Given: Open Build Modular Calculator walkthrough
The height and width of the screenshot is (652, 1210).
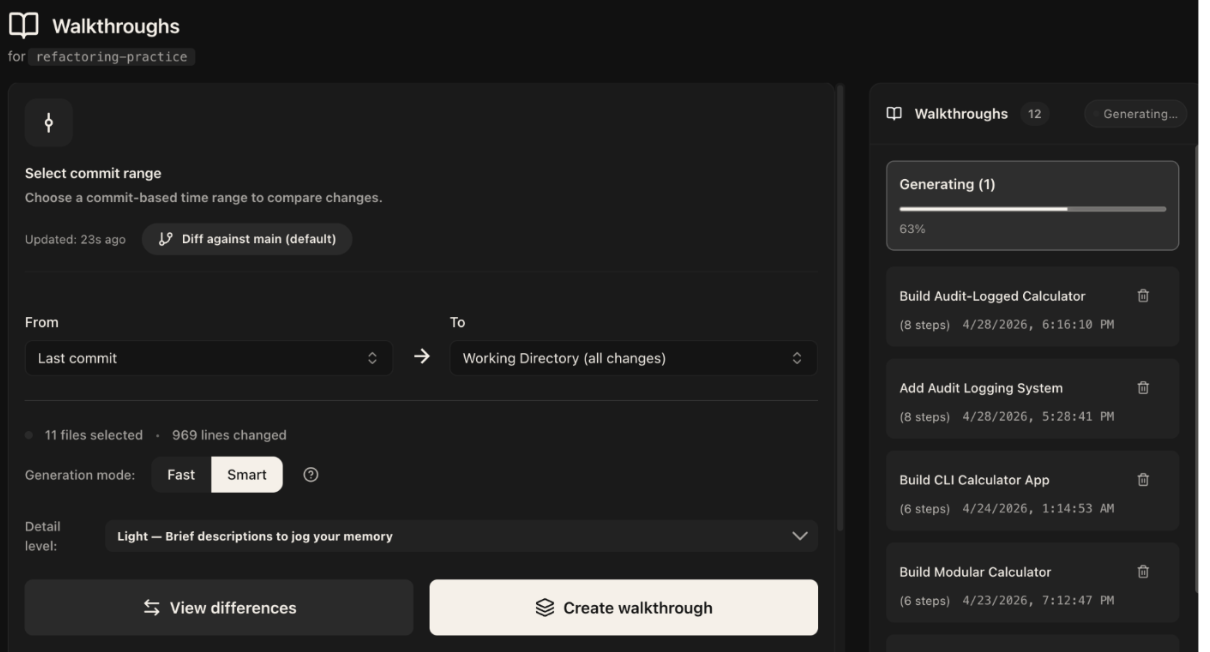Looking at the screenshot, I should [x=1033, y=582].
